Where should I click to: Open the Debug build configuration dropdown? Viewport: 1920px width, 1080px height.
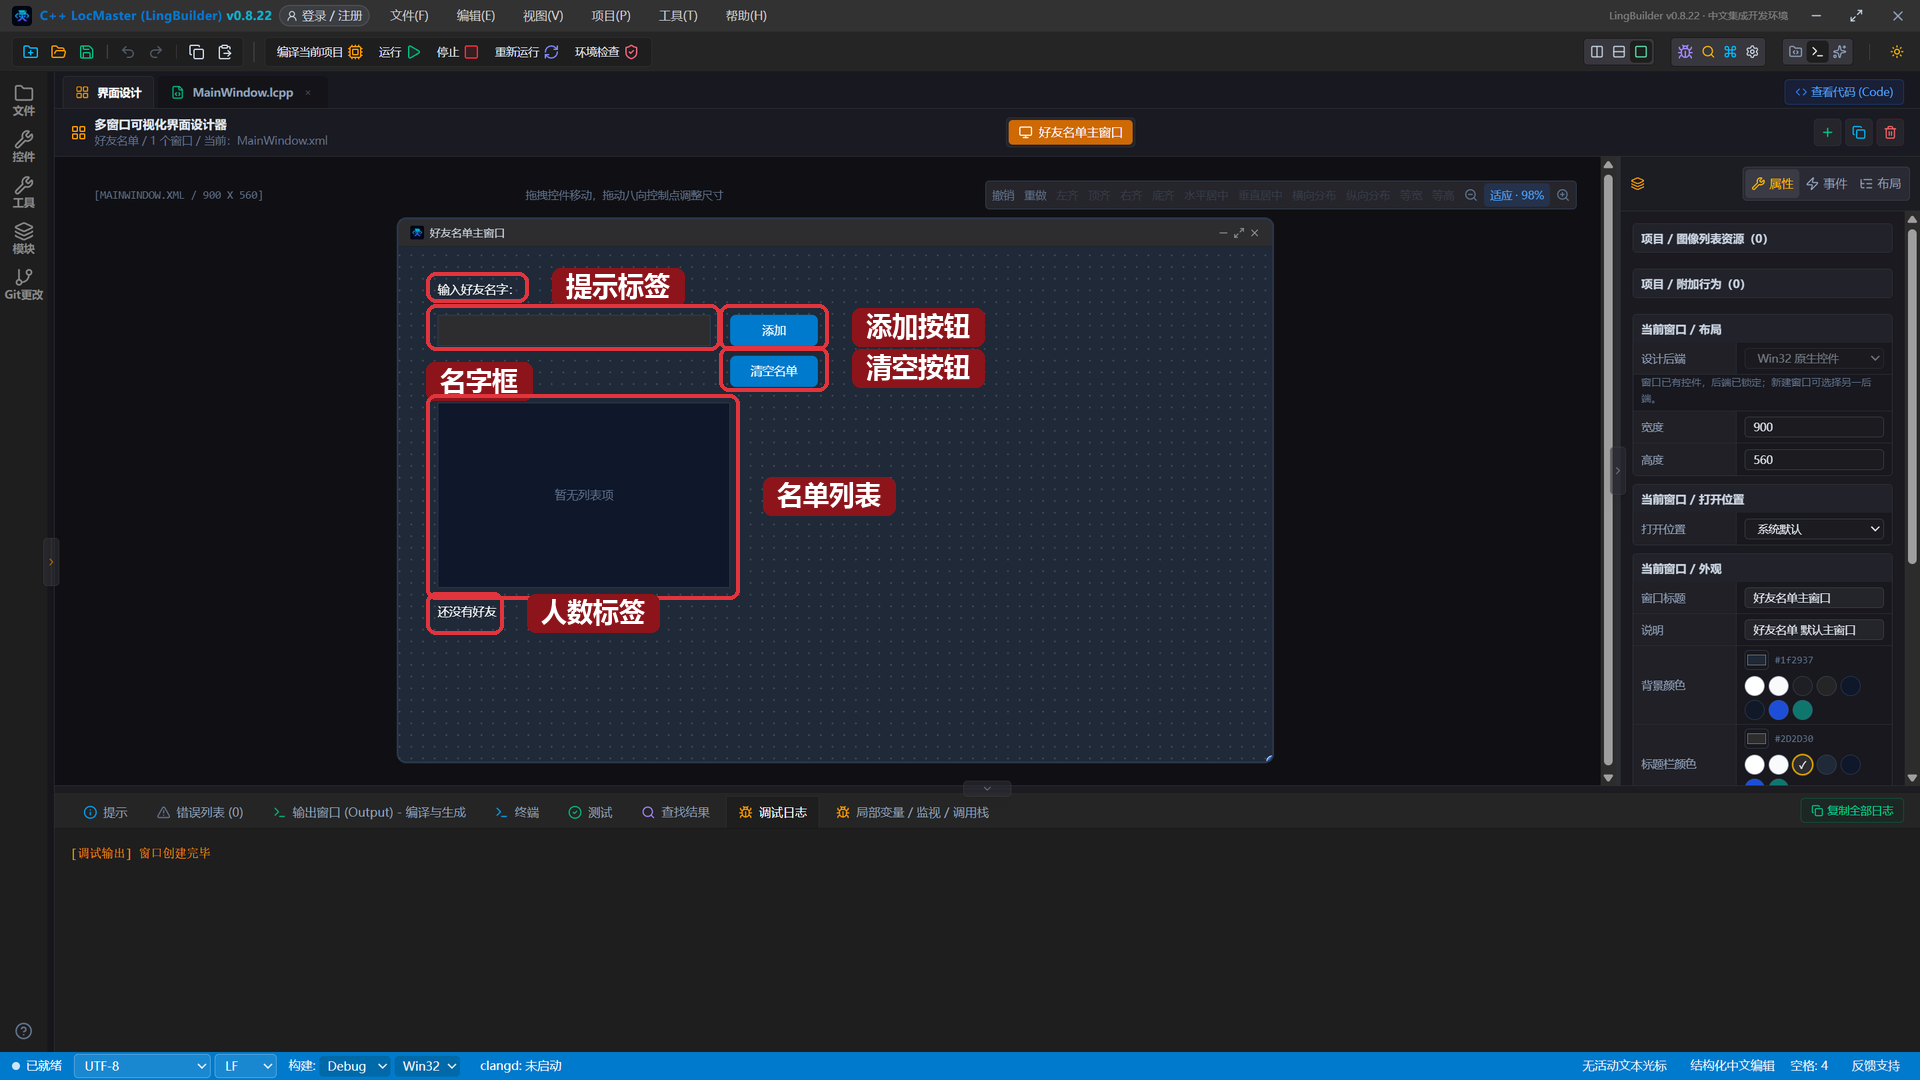pos(356,1066)
